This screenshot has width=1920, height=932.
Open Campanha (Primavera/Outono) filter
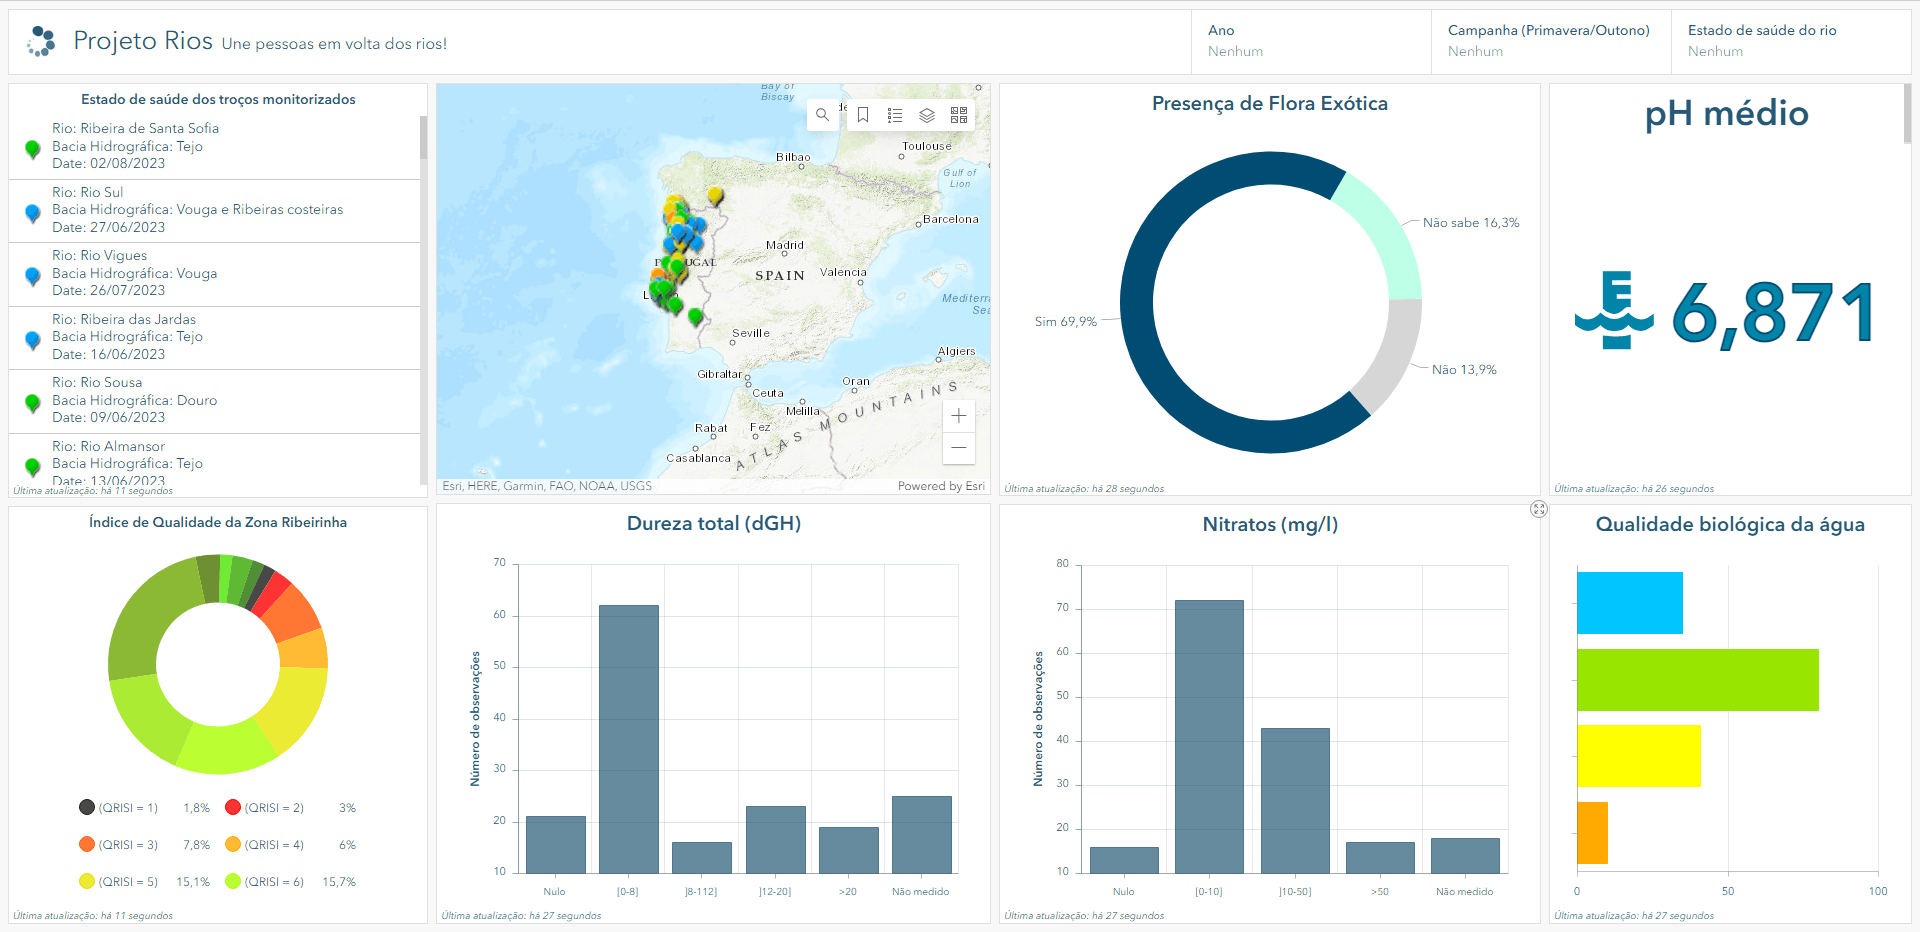1550,41
